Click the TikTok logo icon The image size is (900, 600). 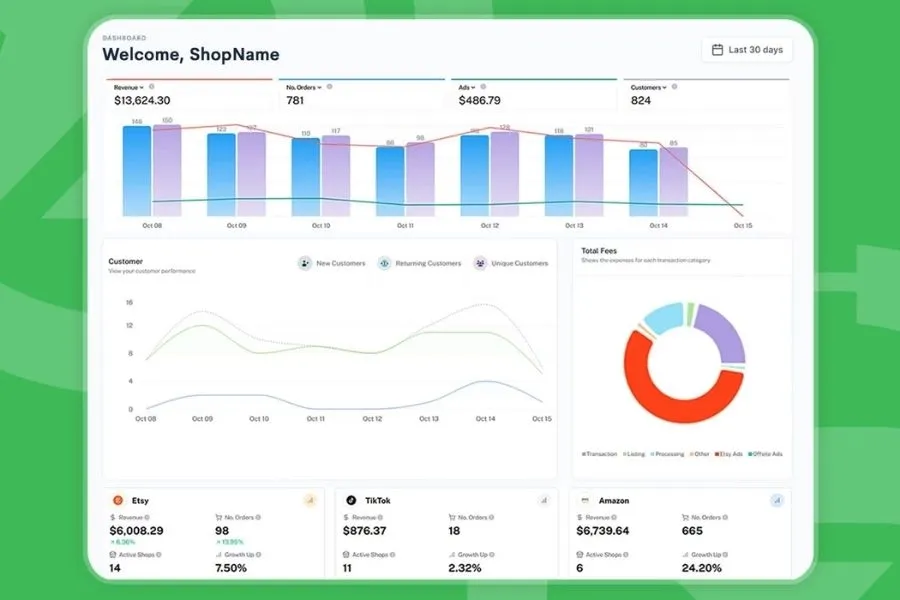click(351, 500)
